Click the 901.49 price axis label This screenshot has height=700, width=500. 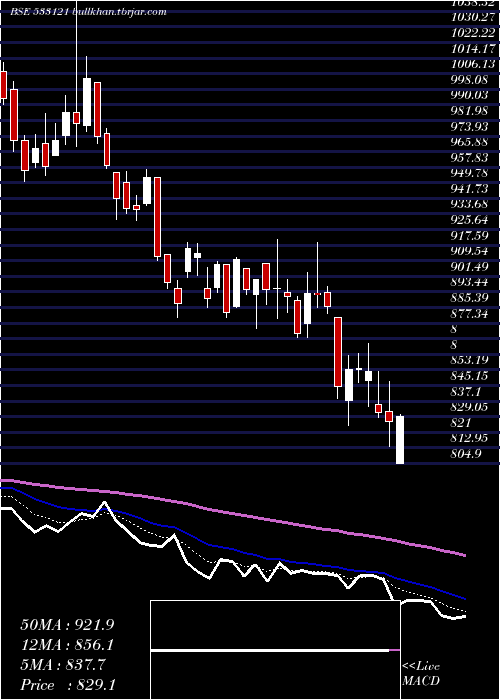471,267
